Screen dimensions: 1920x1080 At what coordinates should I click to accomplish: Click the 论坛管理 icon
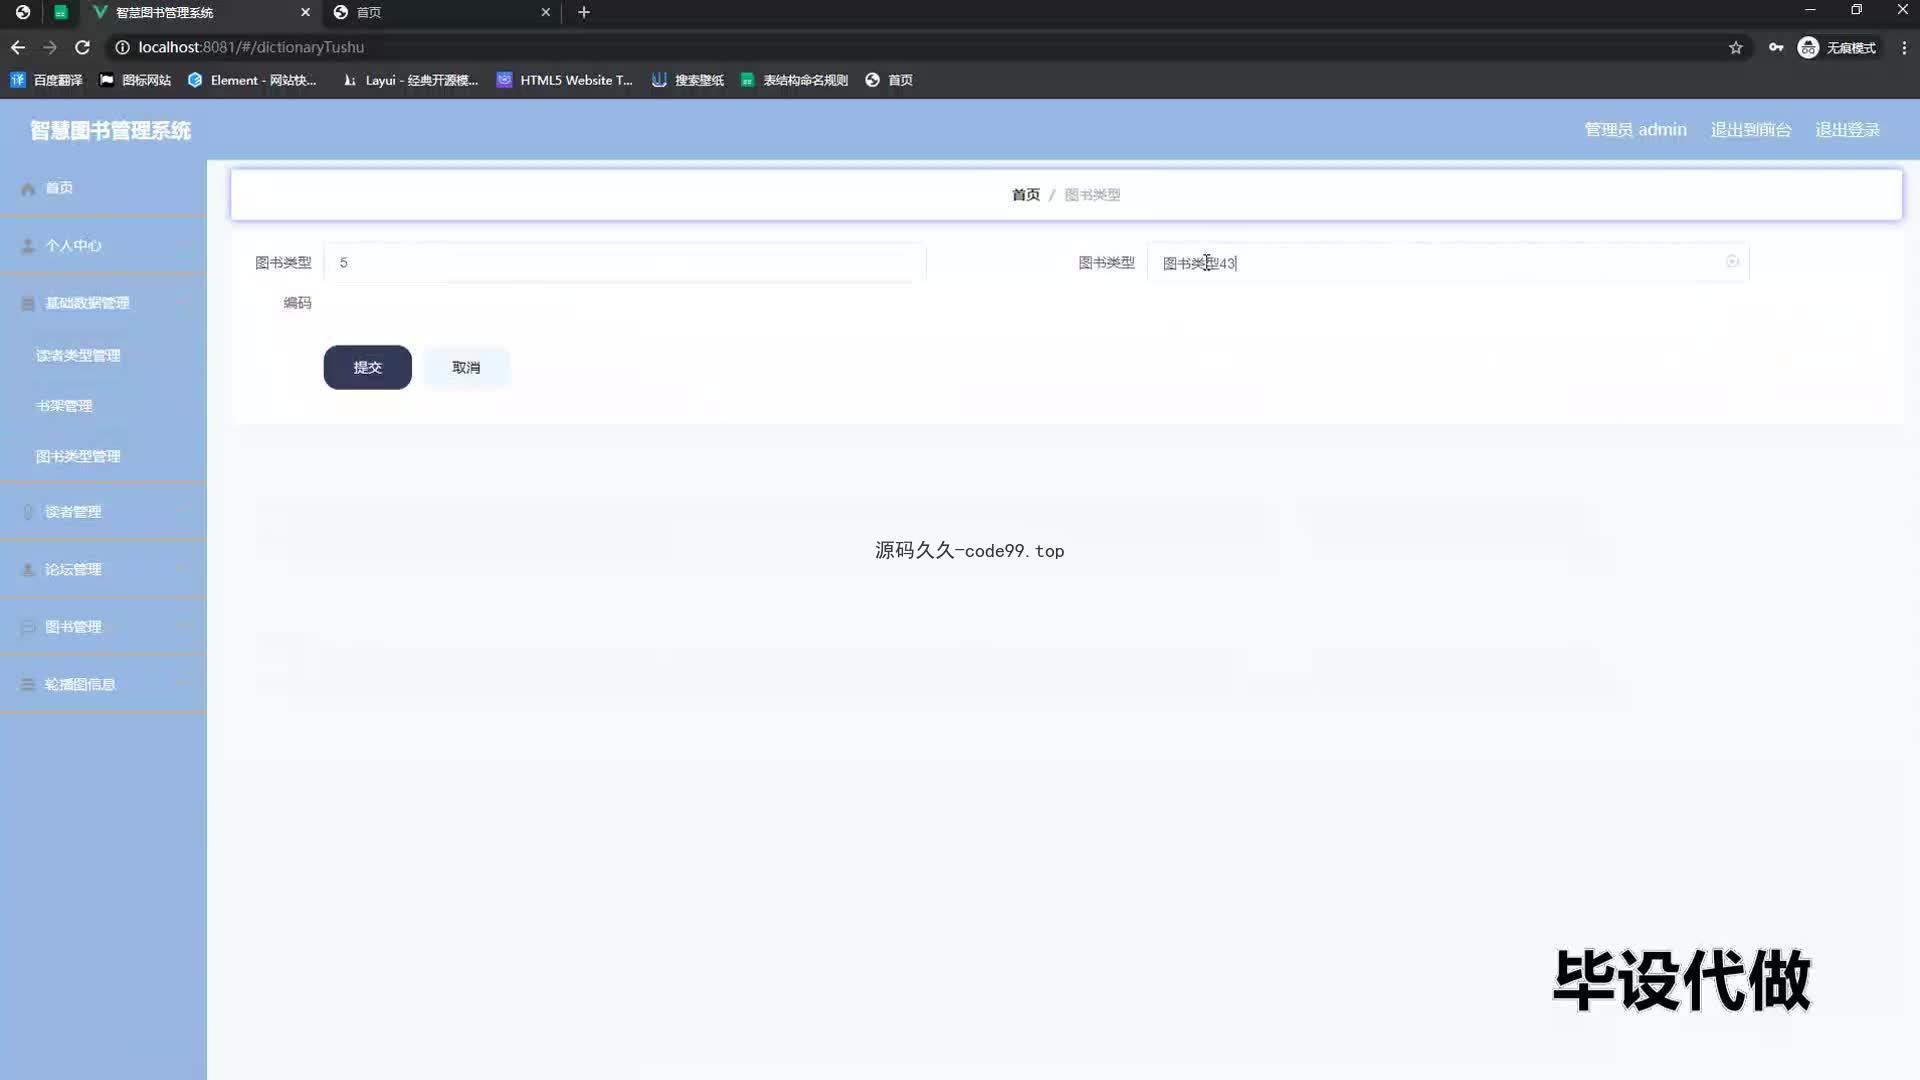point(28,569)
